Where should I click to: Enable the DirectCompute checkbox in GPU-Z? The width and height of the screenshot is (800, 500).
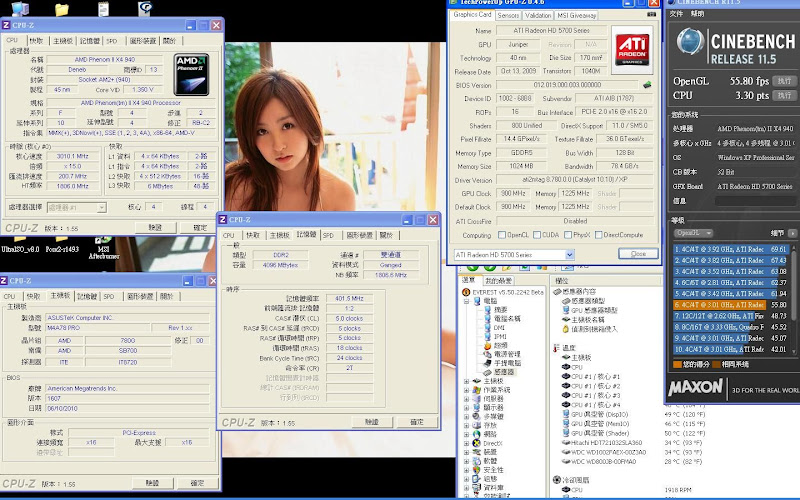click(598, 235)
